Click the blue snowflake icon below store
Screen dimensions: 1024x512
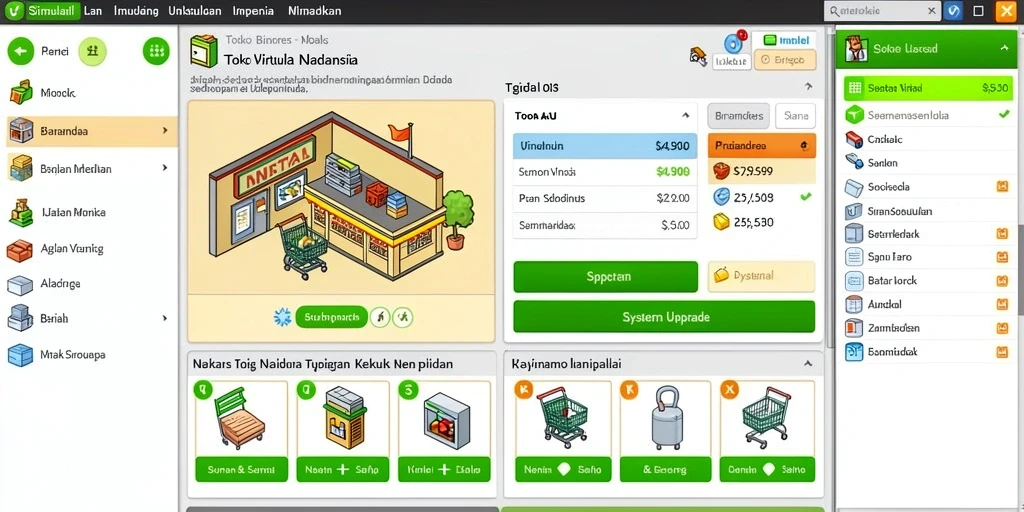(282, 317)
